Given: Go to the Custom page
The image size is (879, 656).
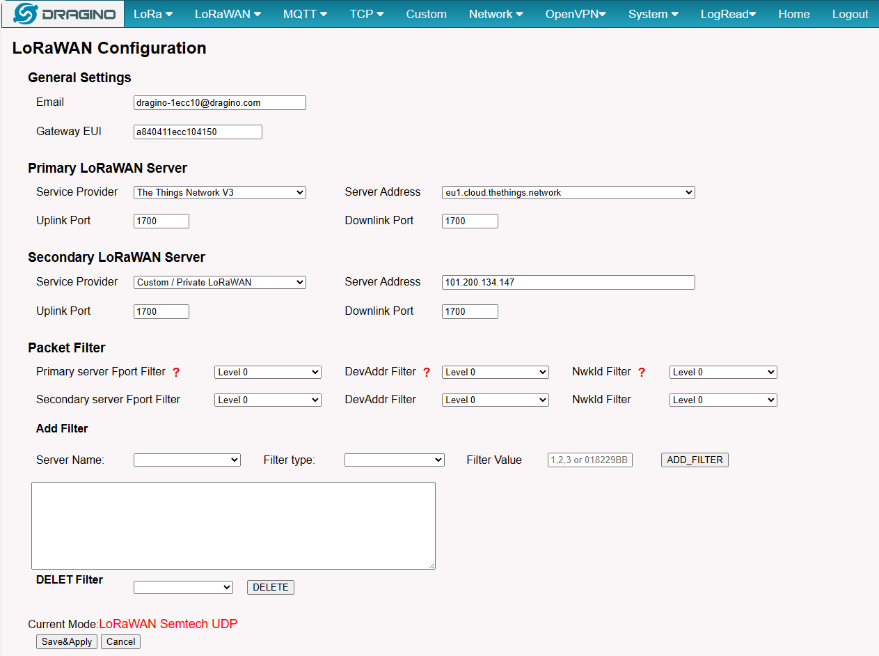Looking at the screenshot, I should point(426,14).
